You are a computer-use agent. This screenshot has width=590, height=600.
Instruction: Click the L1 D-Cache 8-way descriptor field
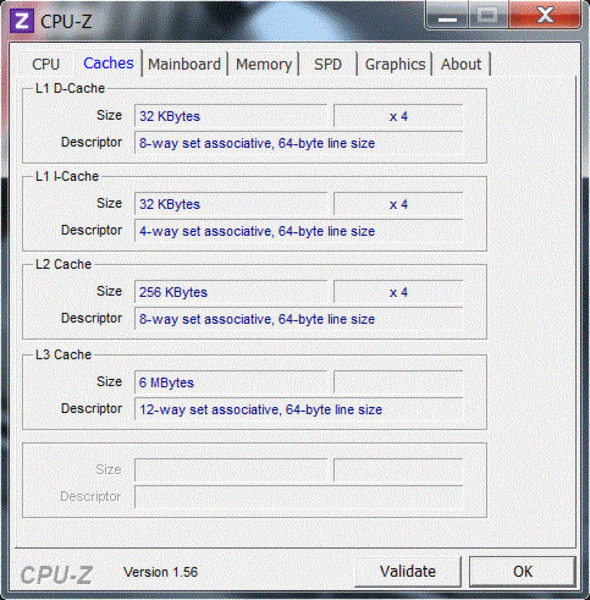click(299, 143)
